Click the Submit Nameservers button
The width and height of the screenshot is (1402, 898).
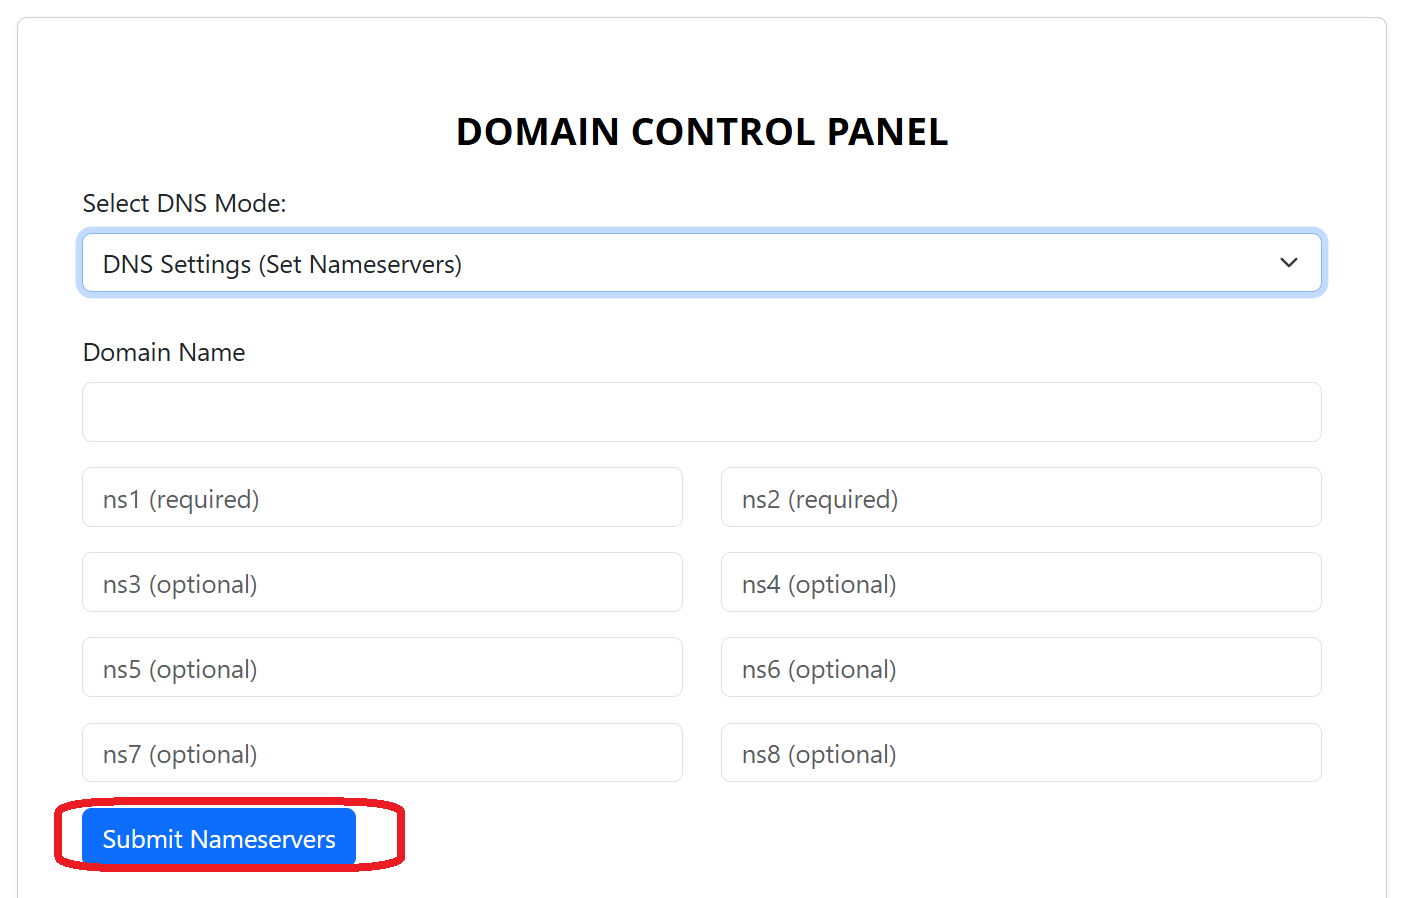219,838
